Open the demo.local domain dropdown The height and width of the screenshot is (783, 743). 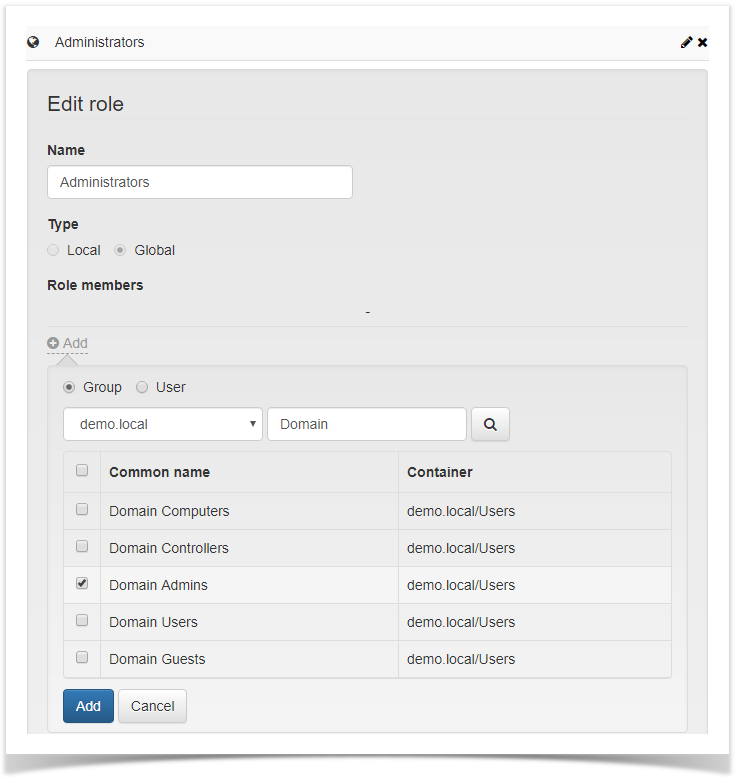click(x=163, y=424)
